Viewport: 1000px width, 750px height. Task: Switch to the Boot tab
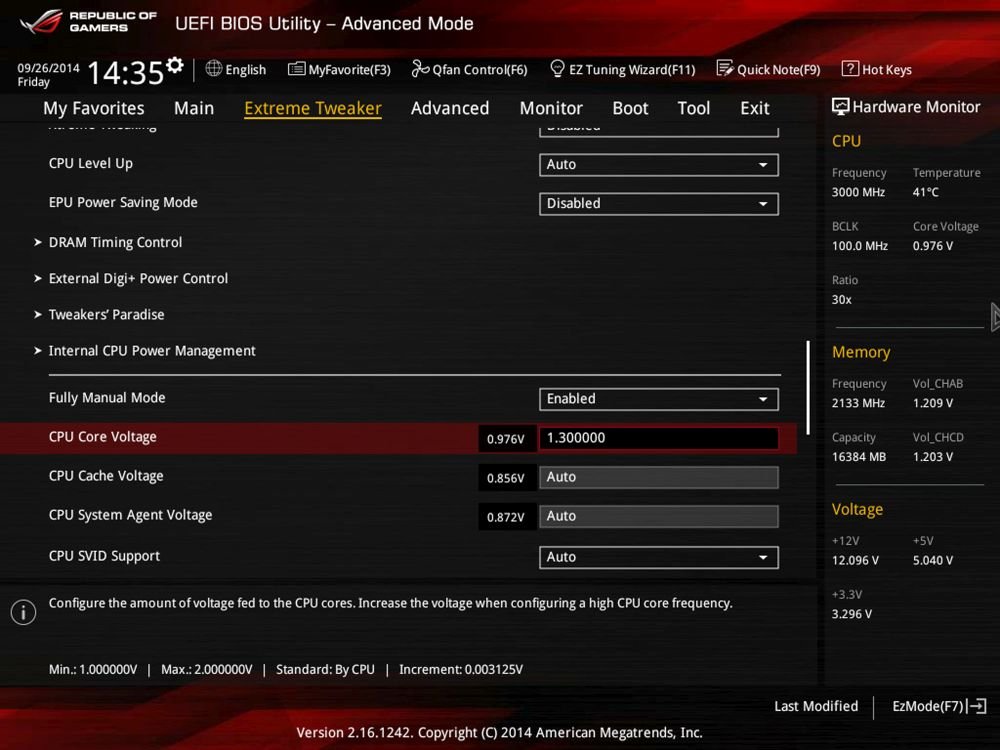630,108
